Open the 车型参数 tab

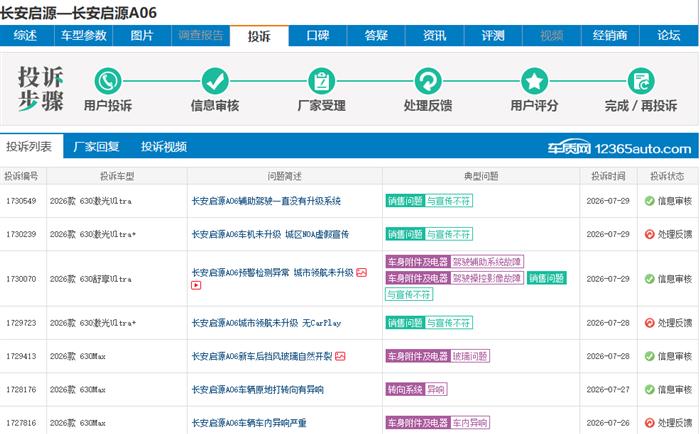[83, 35]
